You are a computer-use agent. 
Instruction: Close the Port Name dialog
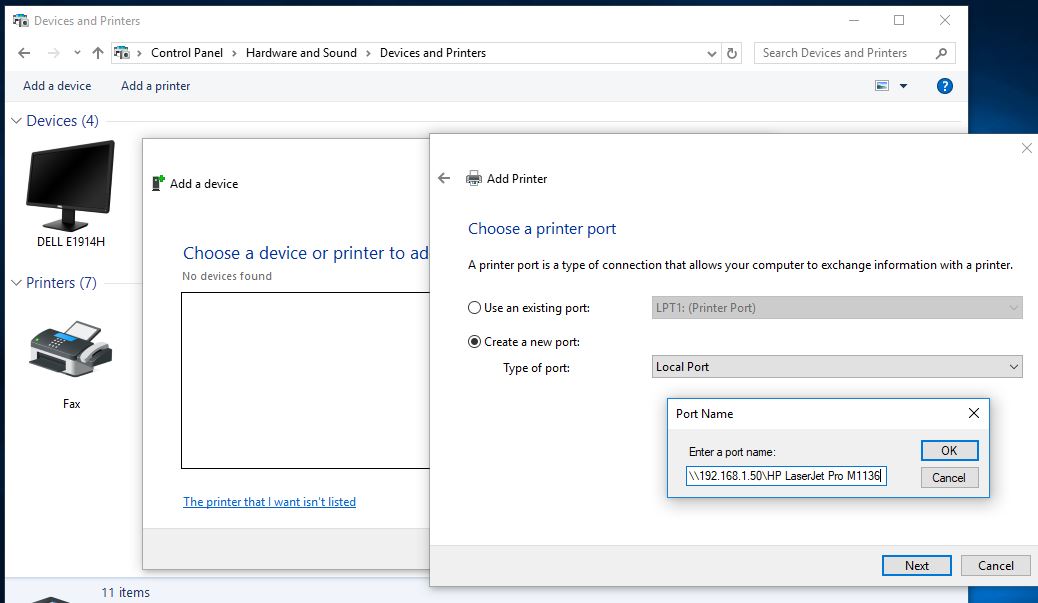[x=974, y=413]
